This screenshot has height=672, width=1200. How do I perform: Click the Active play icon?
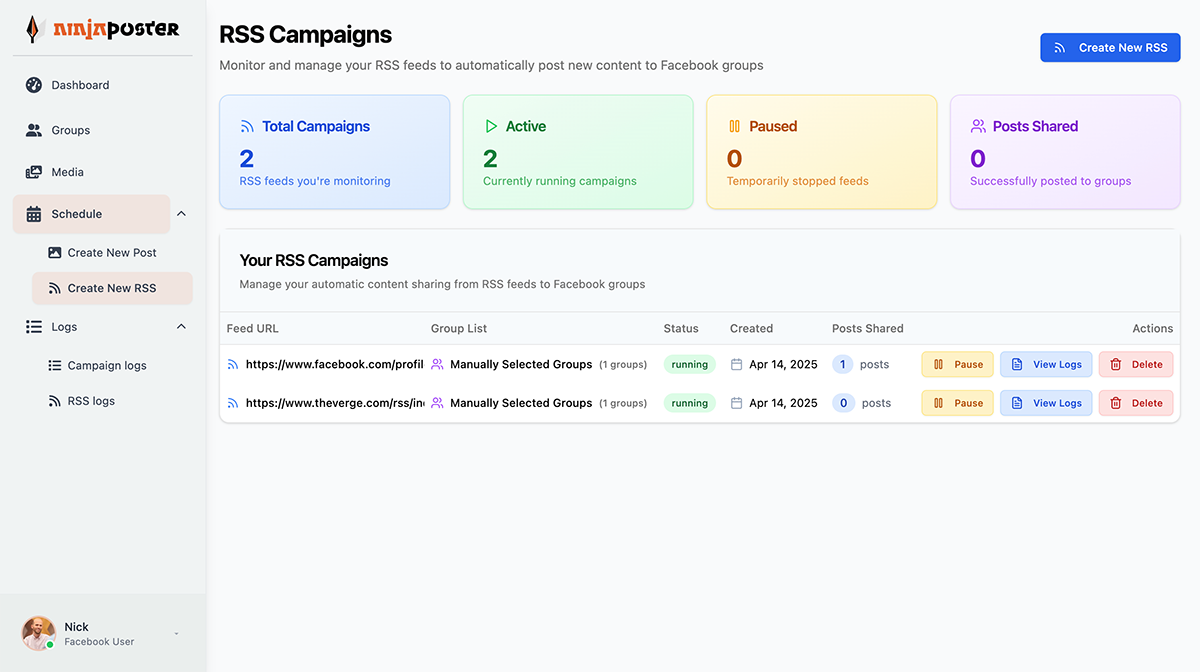click(491, 127)
